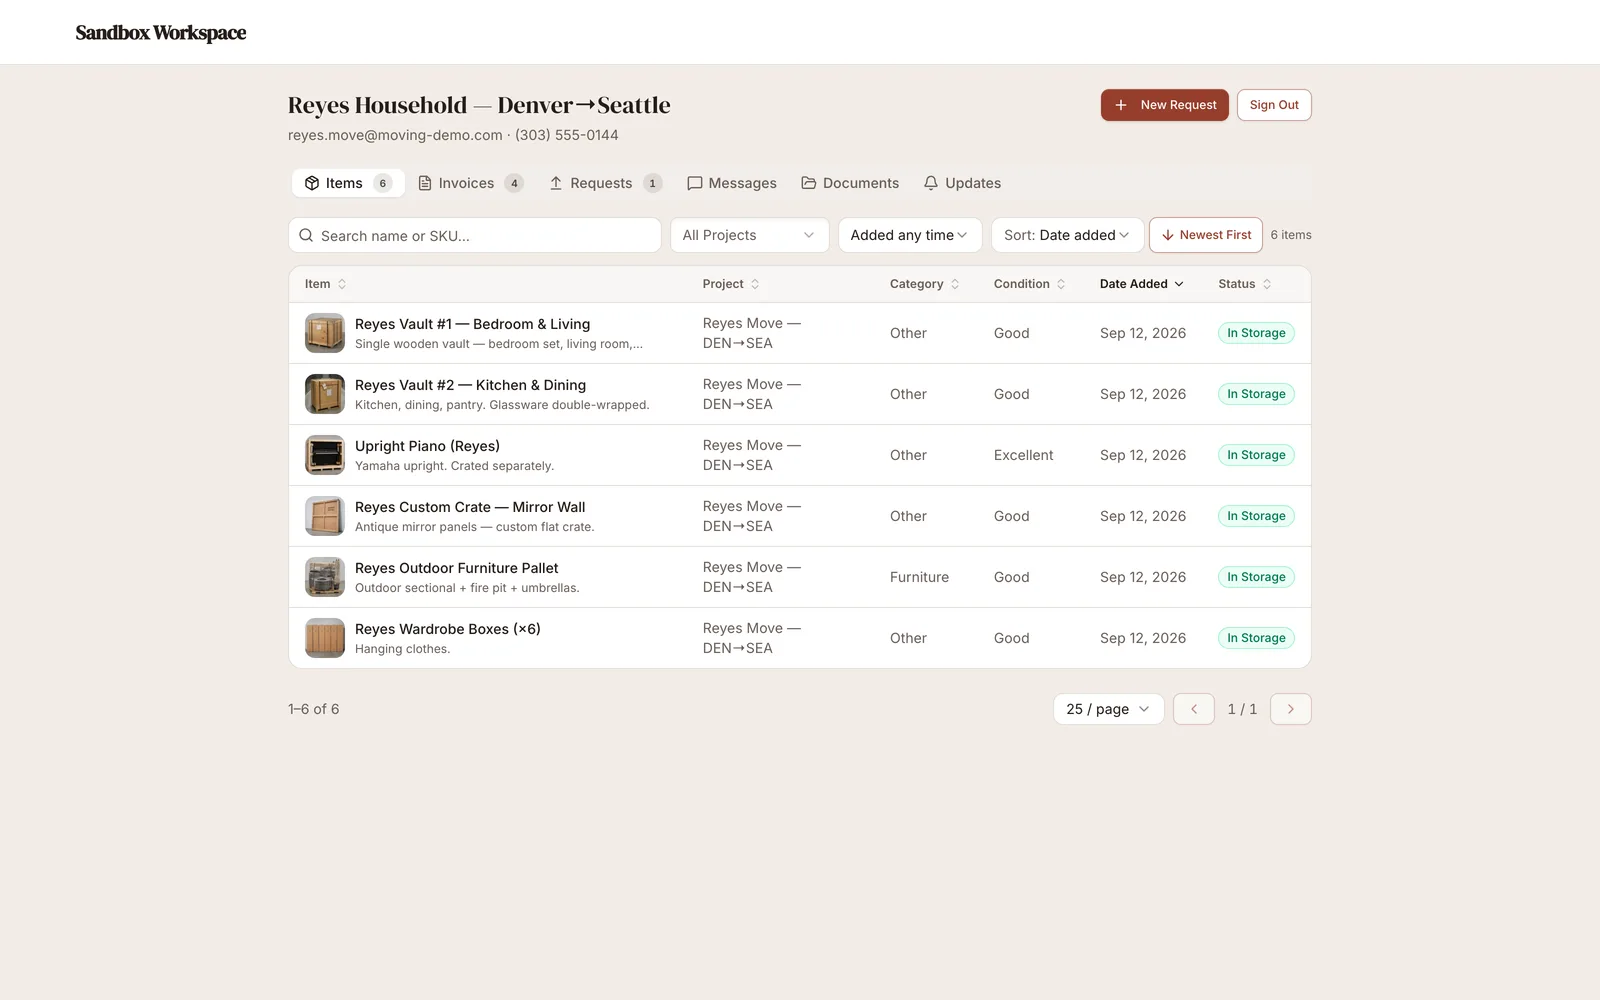Focus the Search name or SKU field
The image size is (1600, 1000).
click(475, 235)
